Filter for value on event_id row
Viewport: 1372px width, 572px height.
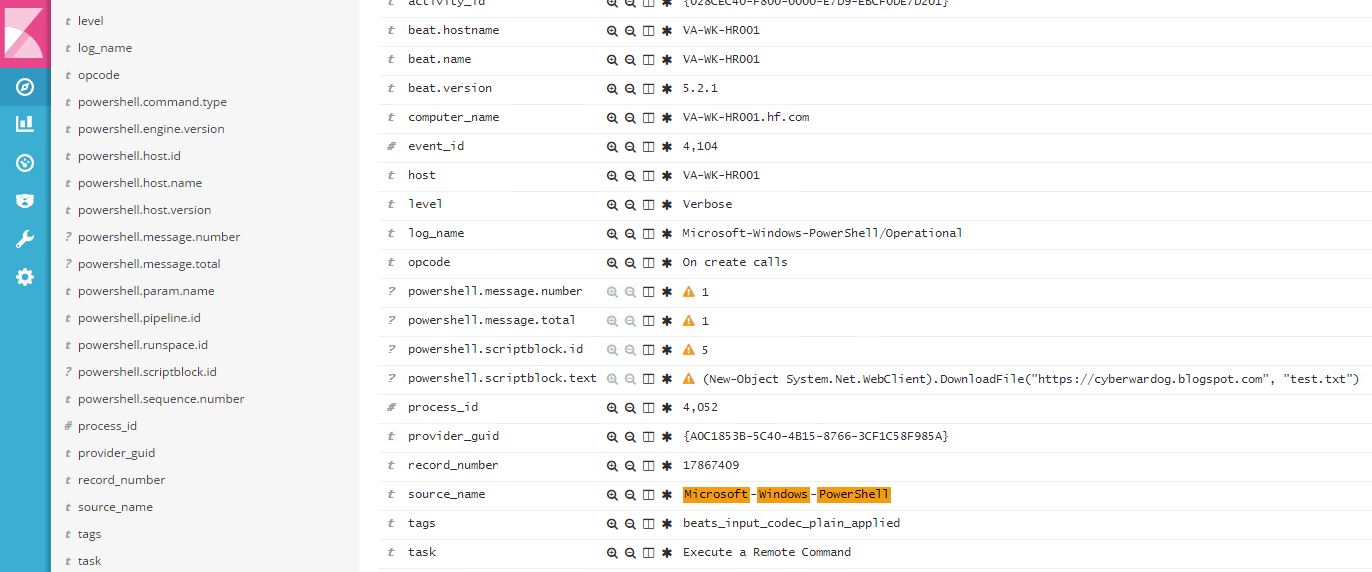tap(612, 146)
